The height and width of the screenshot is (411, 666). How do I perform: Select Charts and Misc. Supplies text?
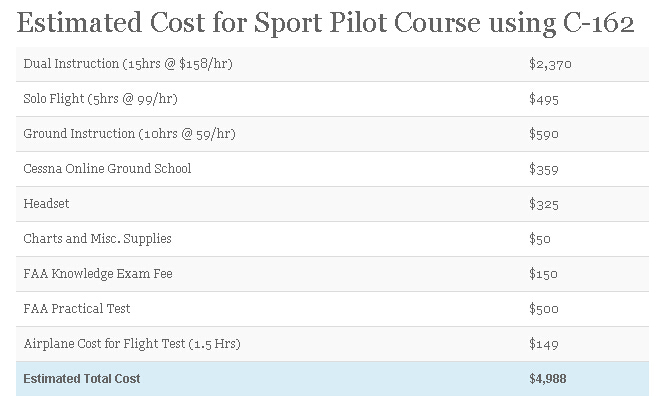(97, 239)
